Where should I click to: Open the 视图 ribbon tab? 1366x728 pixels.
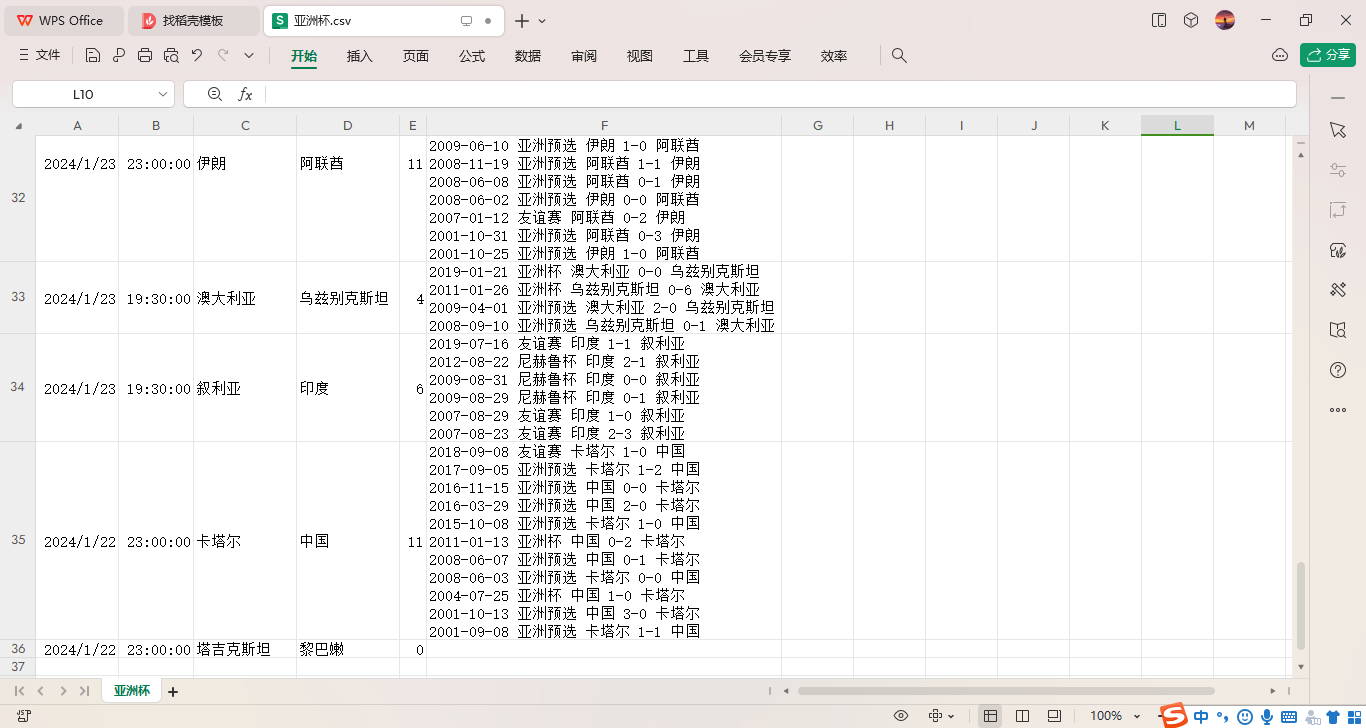(640, 56)
